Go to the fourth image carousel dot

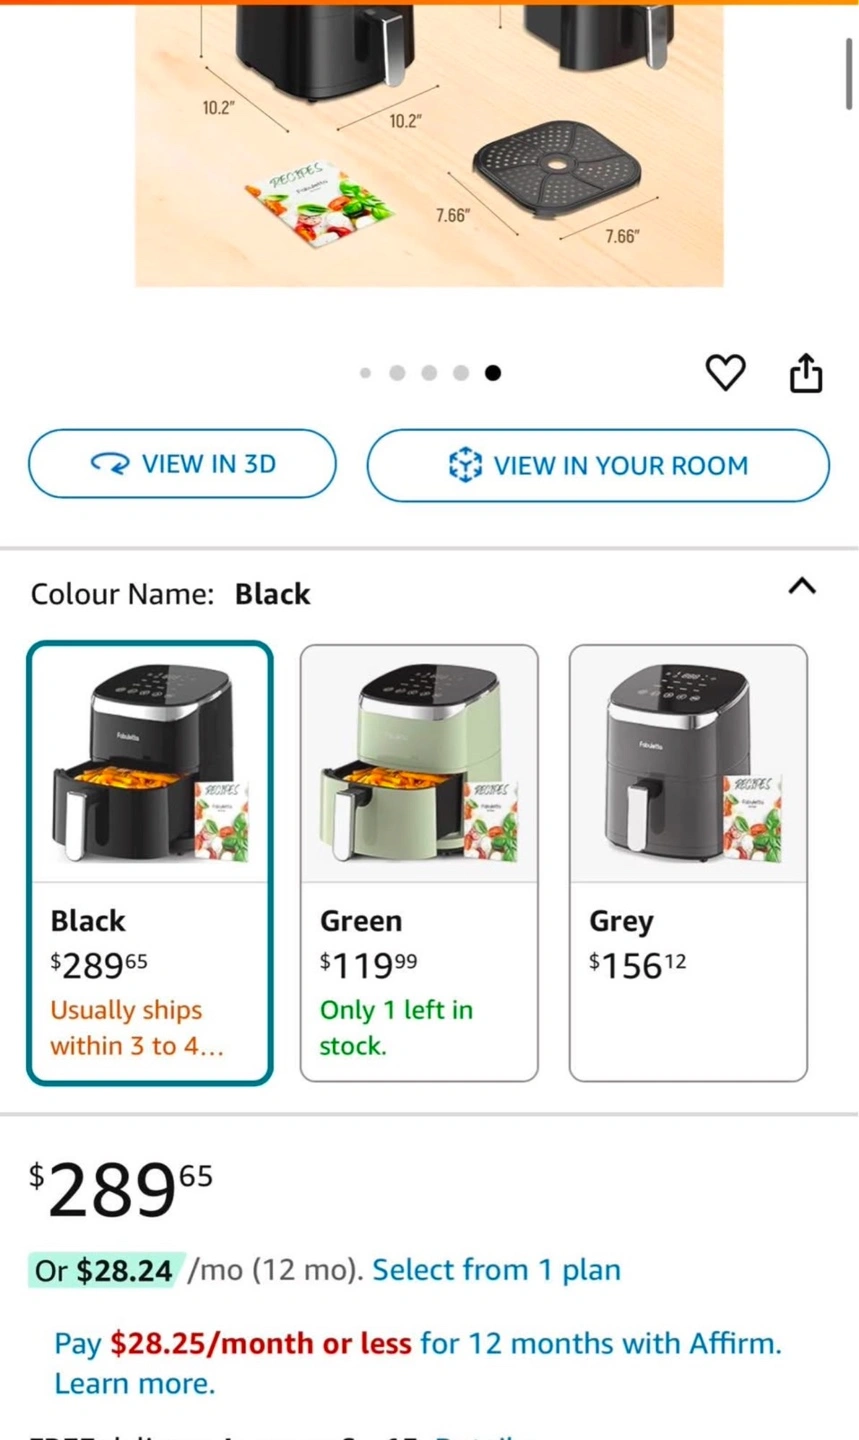(461, 373)
